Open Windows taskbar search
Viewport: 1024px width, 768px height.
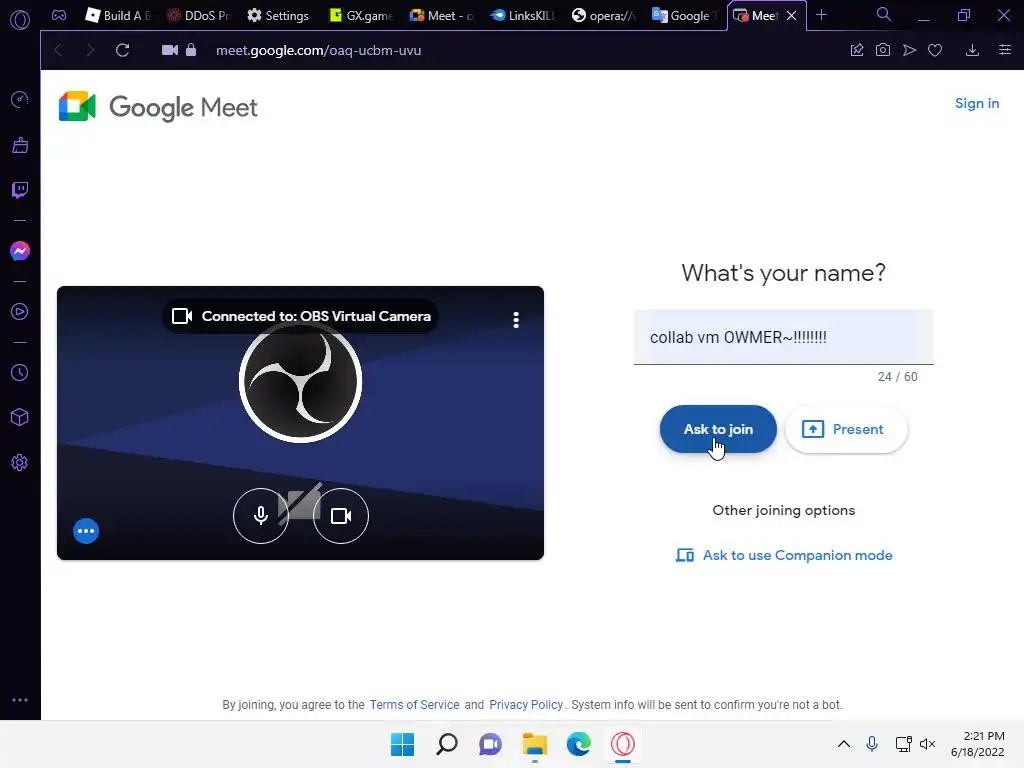[x=447, y=744]
